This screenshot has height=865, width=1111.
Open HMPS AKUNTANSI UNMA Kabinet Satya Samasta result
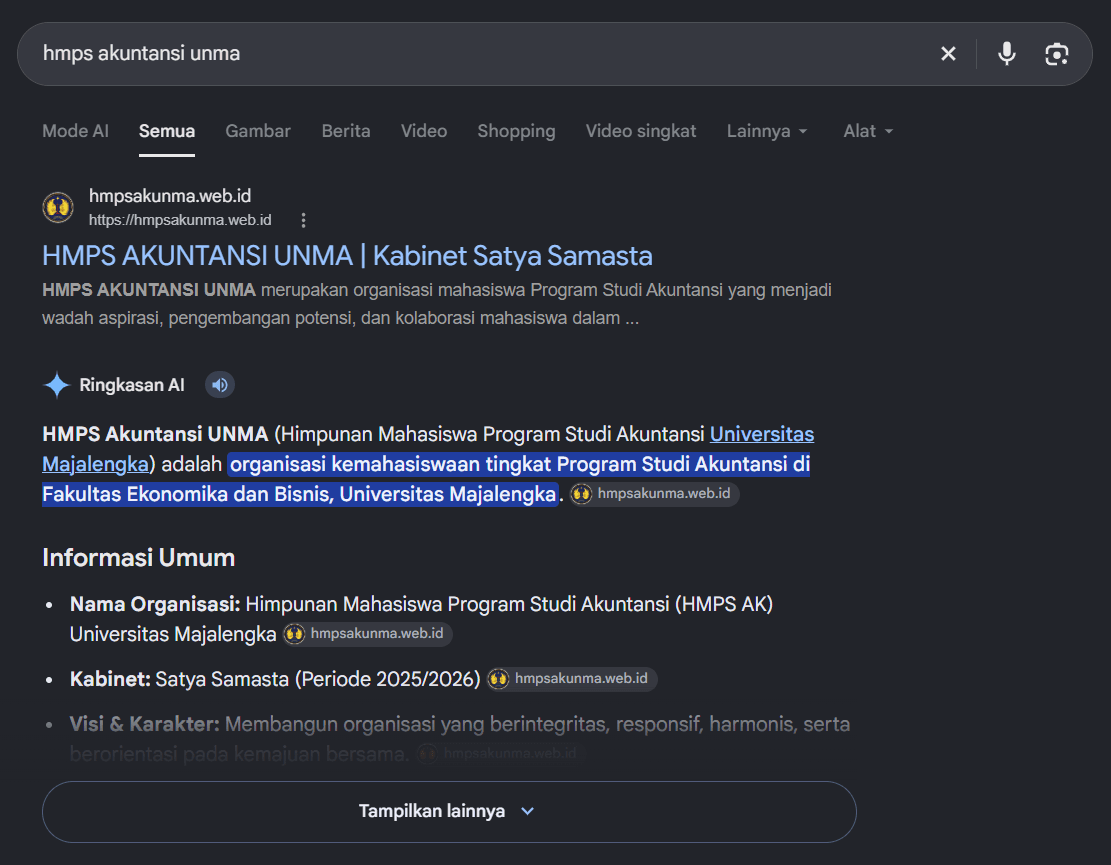click(x=347, y=256)
